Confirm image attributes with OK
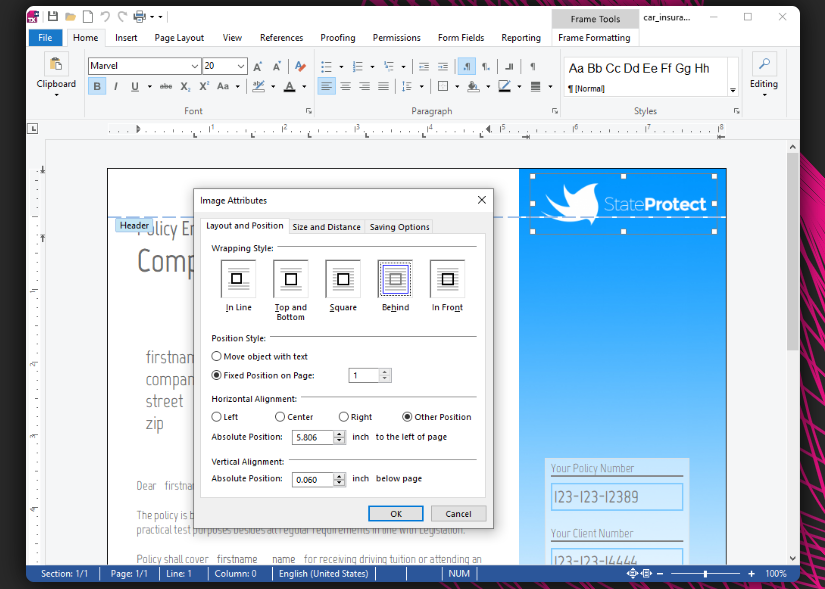 [396, 513]
